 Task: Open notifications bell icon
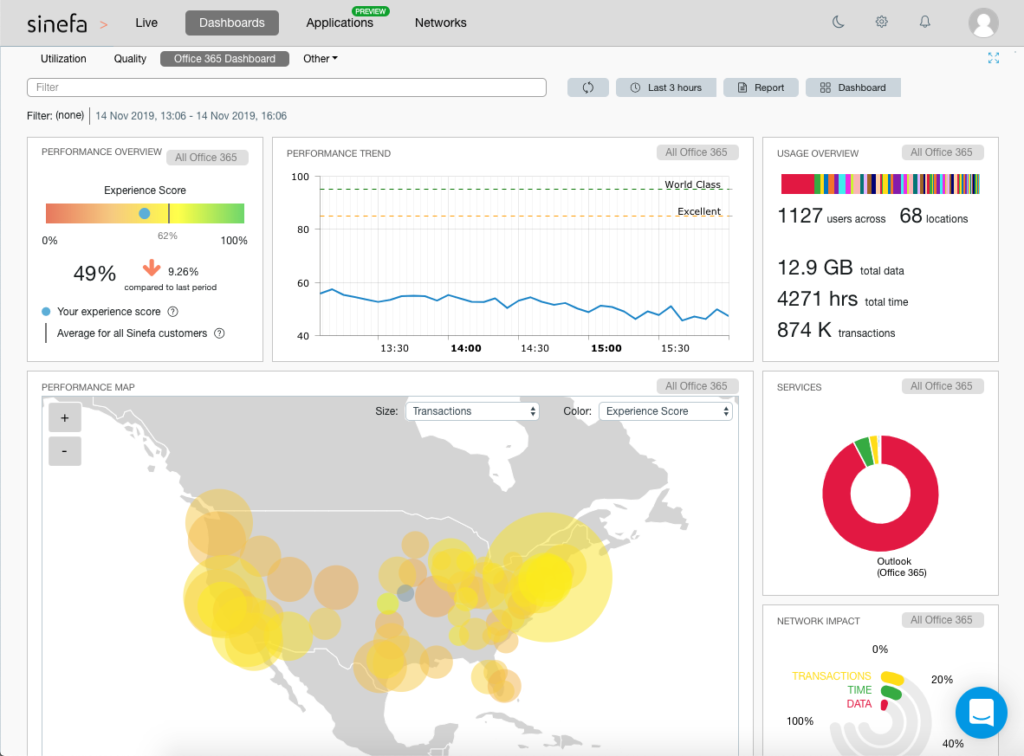925,22
